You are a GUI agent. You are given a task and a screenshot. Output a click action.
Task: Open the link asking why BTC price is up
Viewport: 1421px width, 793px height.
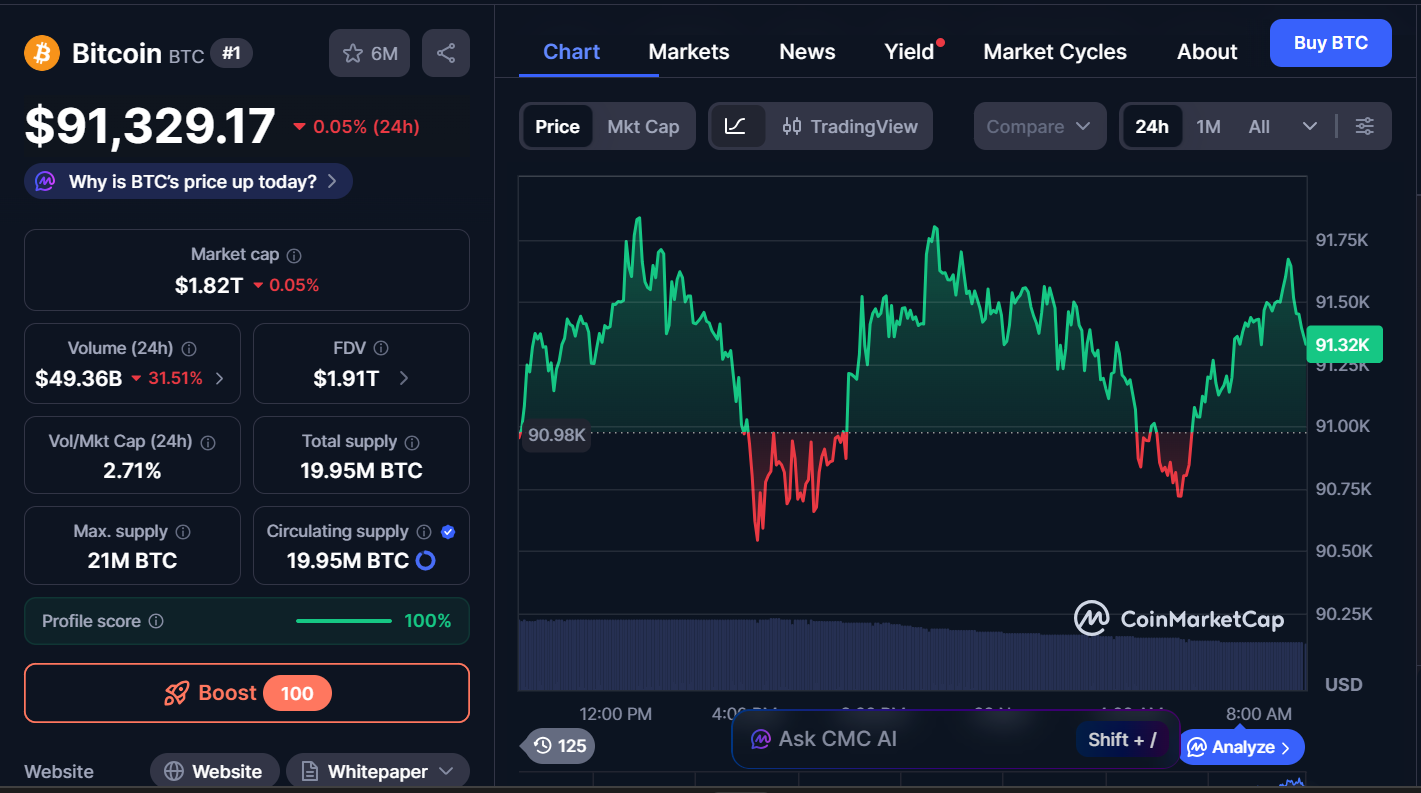tap(187, 181)
